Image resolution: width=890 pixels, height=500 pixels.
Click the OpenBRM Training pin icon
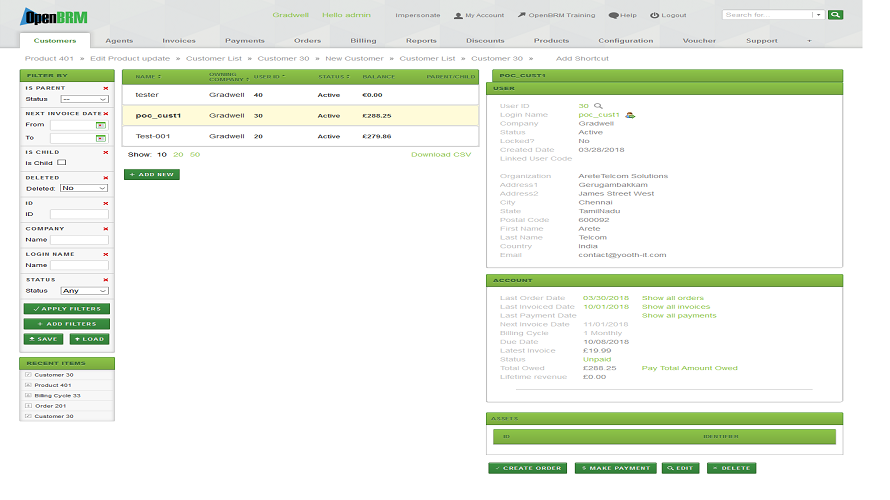(x=522, y=15)
